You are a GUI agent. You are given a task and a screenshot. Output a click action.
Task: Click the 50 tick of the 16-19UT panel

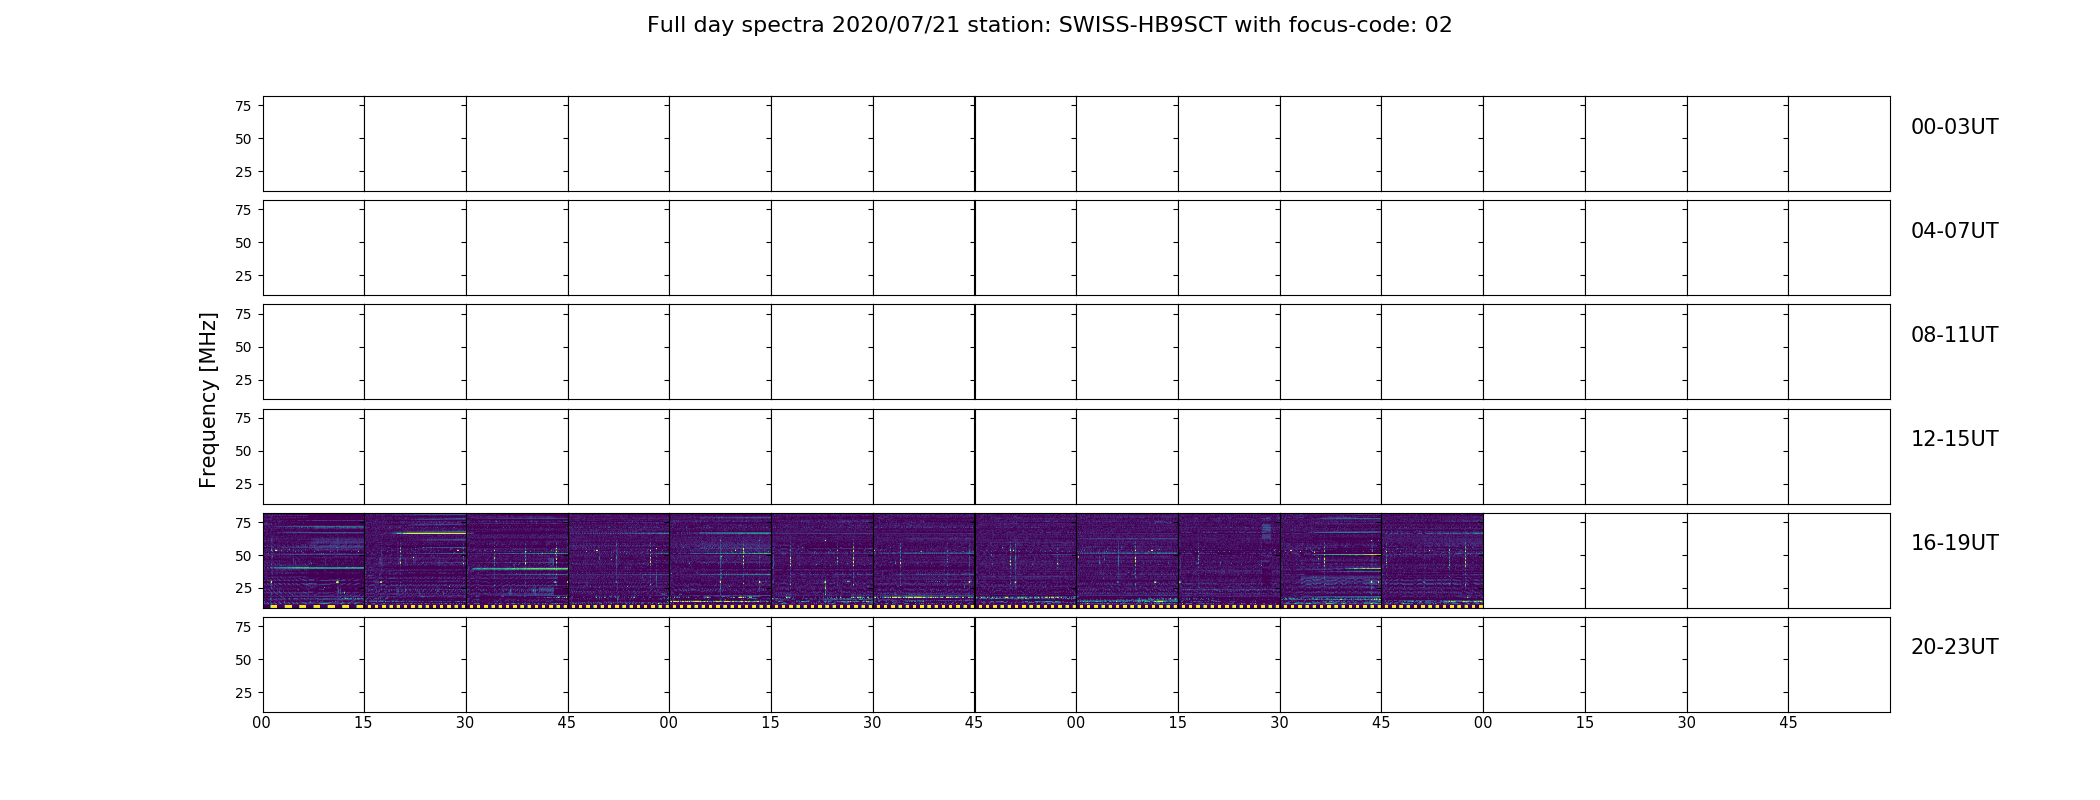pos(243,555)
